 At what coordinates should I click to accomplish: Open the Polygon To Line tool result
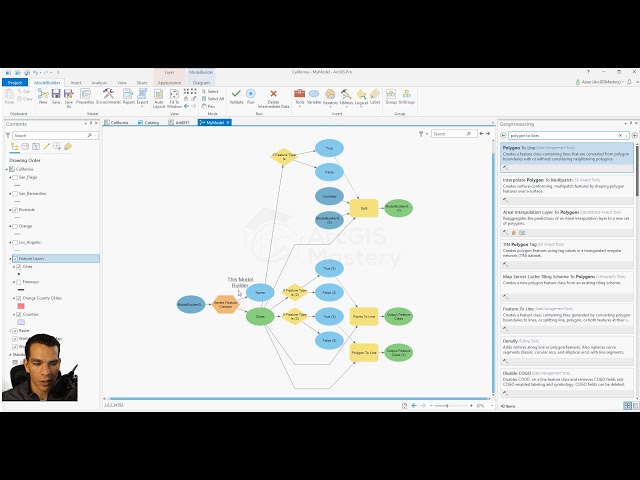coord(567,157)
